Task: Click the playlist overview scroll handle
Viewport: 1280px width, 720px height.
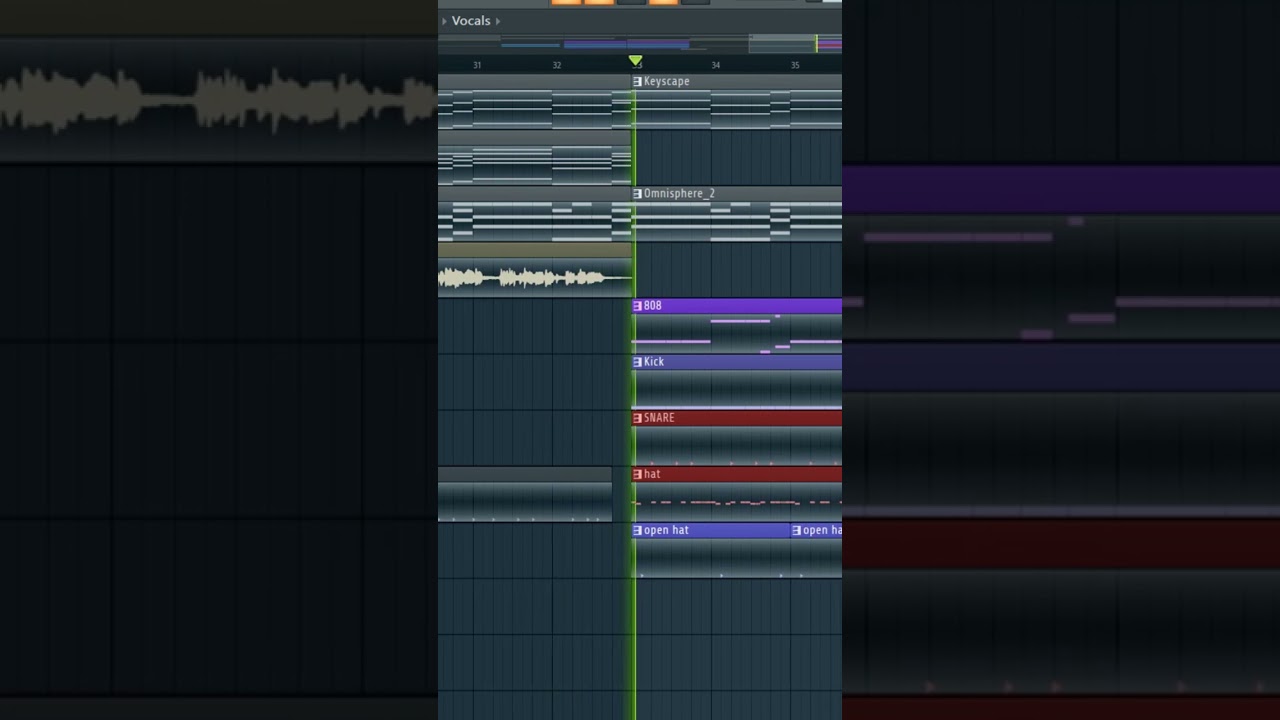Action: click(795, 43)
